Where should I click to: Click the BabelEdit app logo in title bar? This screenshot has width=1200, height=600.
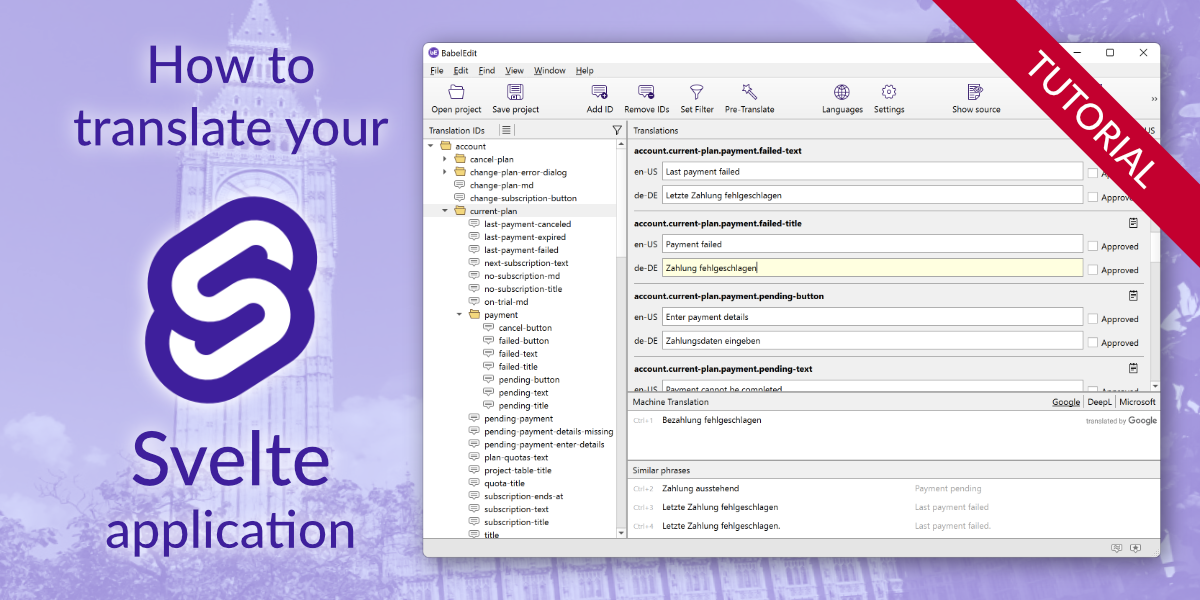[x=433, y=53]
